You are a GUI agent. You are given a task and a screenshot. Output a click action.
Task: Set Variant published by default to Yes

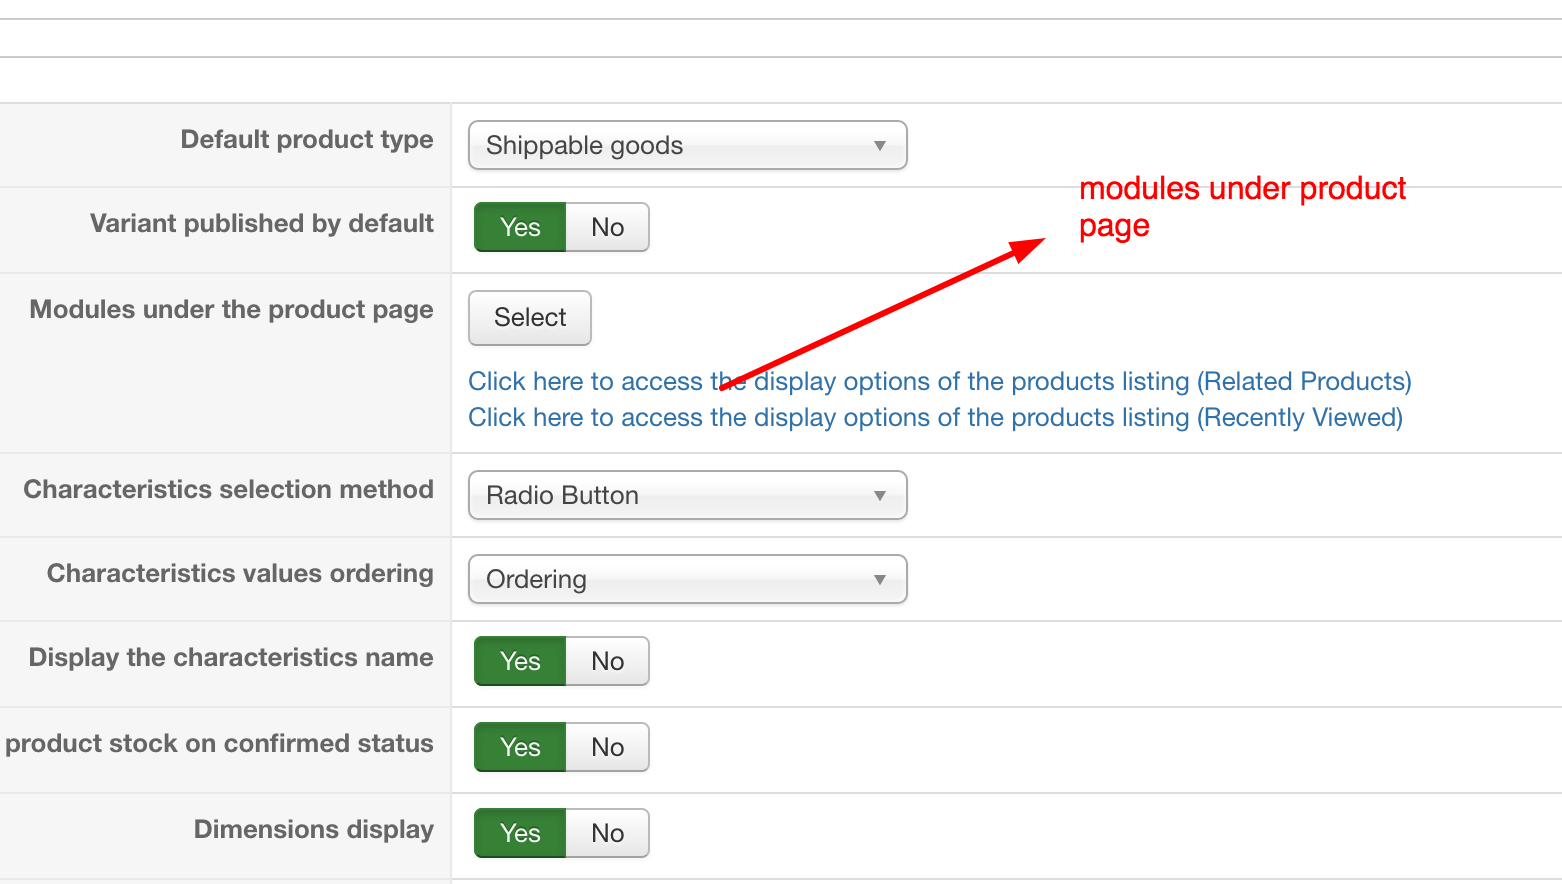coord(520,227)
